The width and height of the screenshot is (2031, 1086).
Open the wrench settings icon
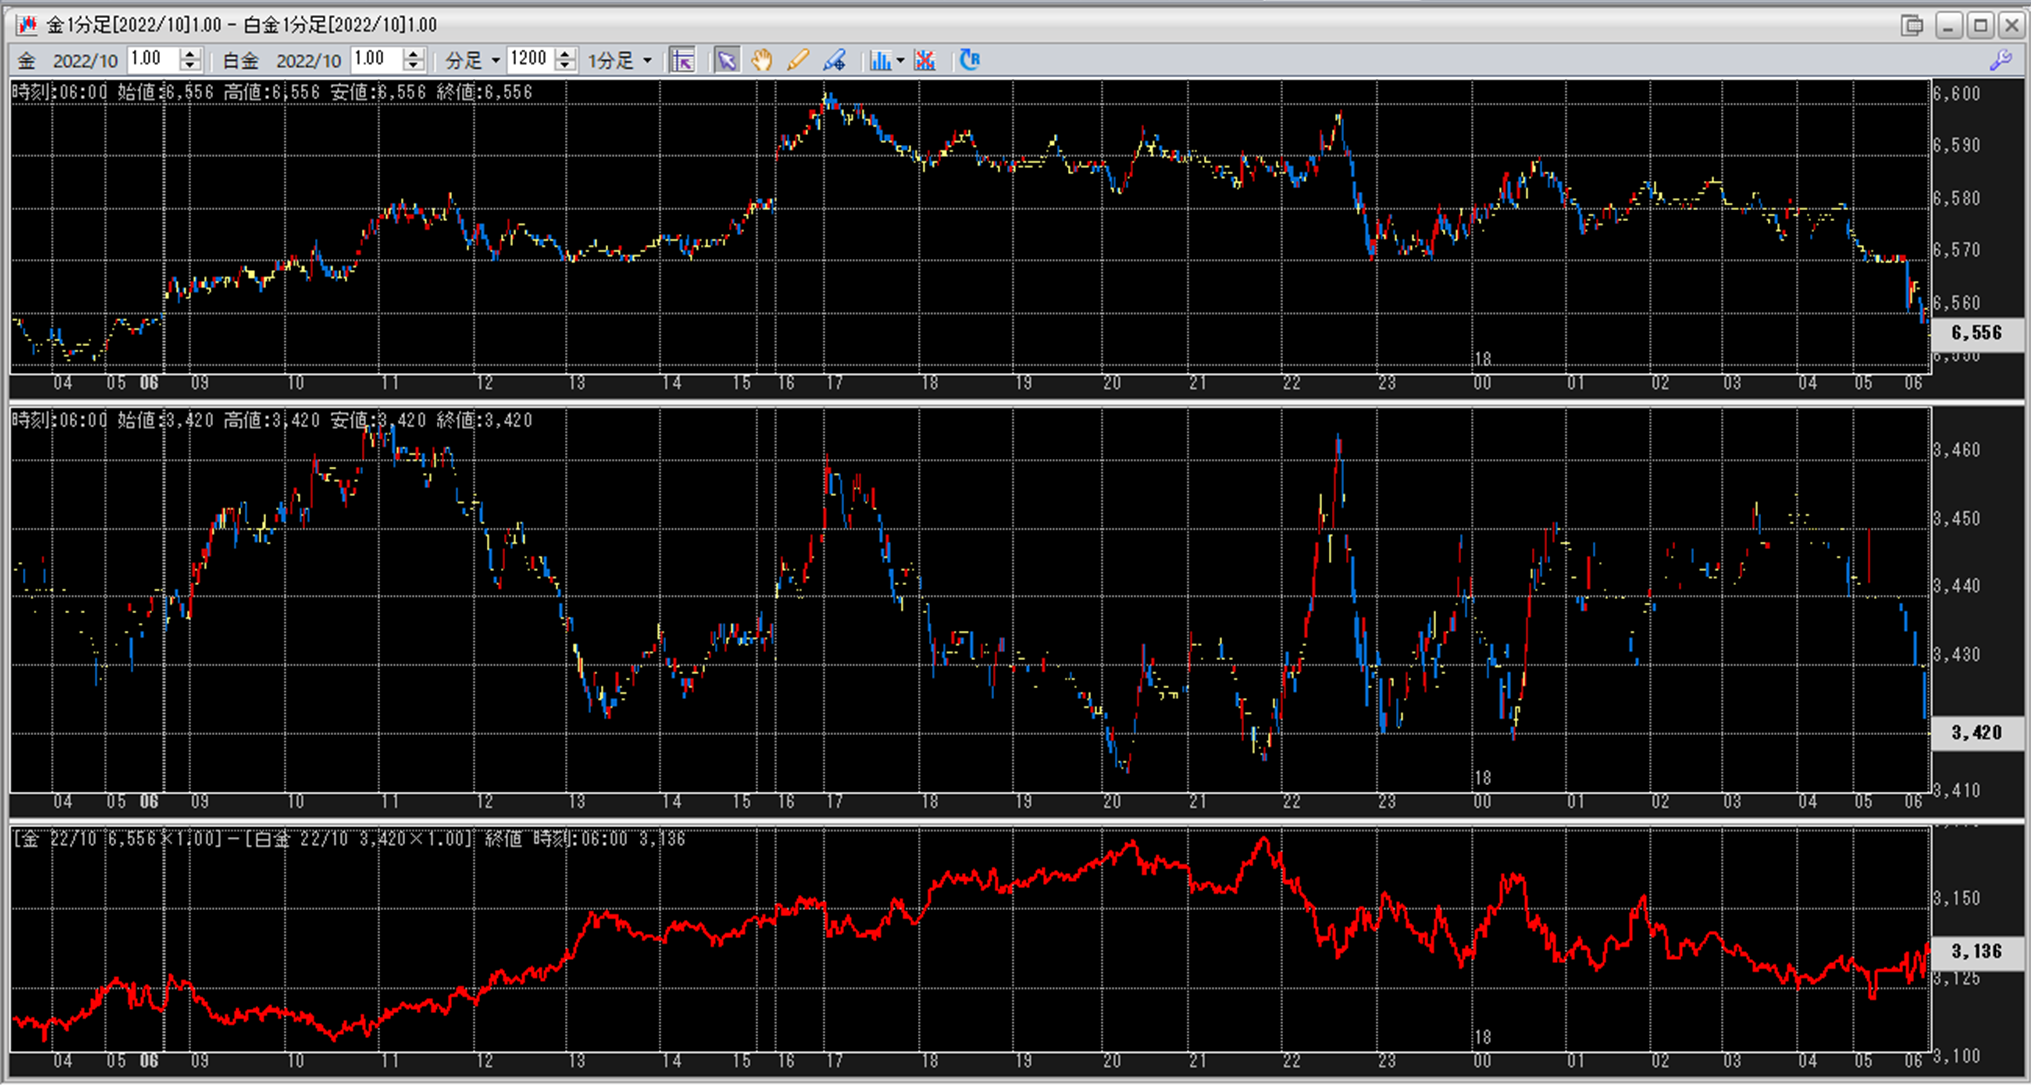2000,60
